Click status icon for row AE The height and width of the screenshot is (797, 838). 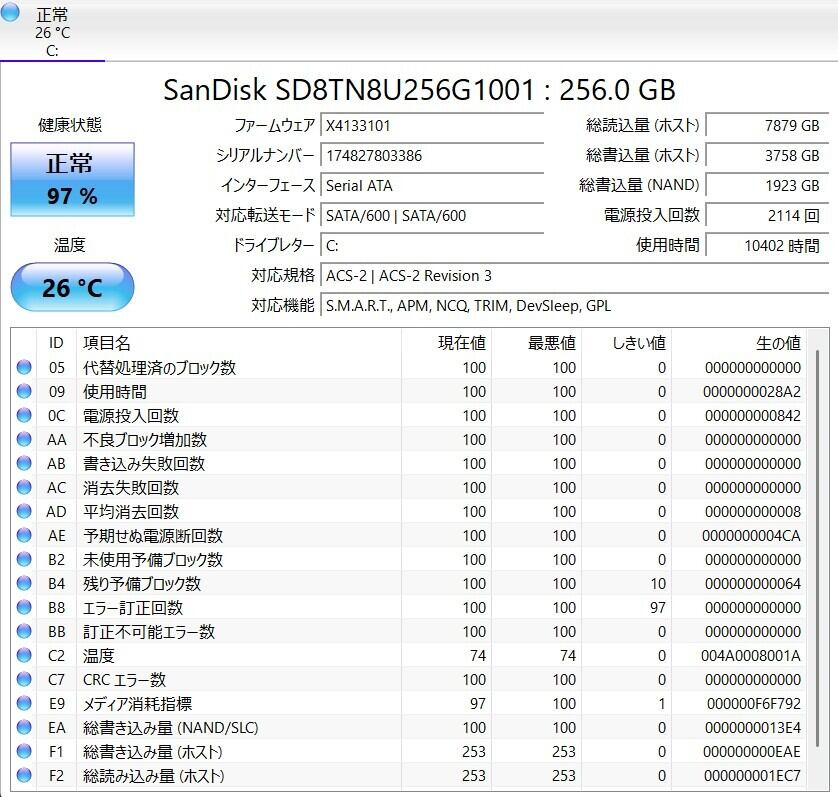coord(24,535)
